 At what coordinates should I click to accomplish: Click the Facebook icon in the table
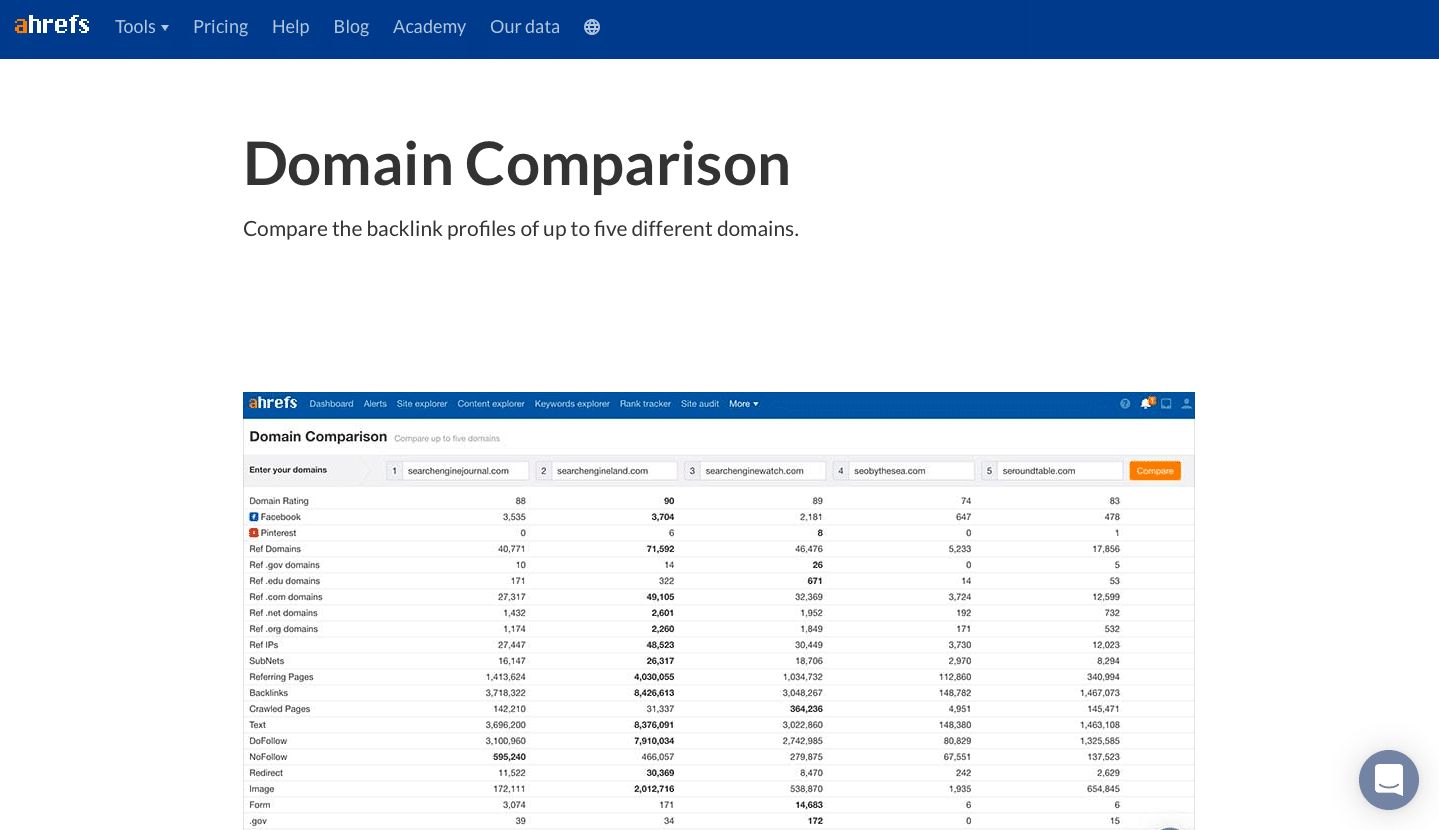pos(254,517)
